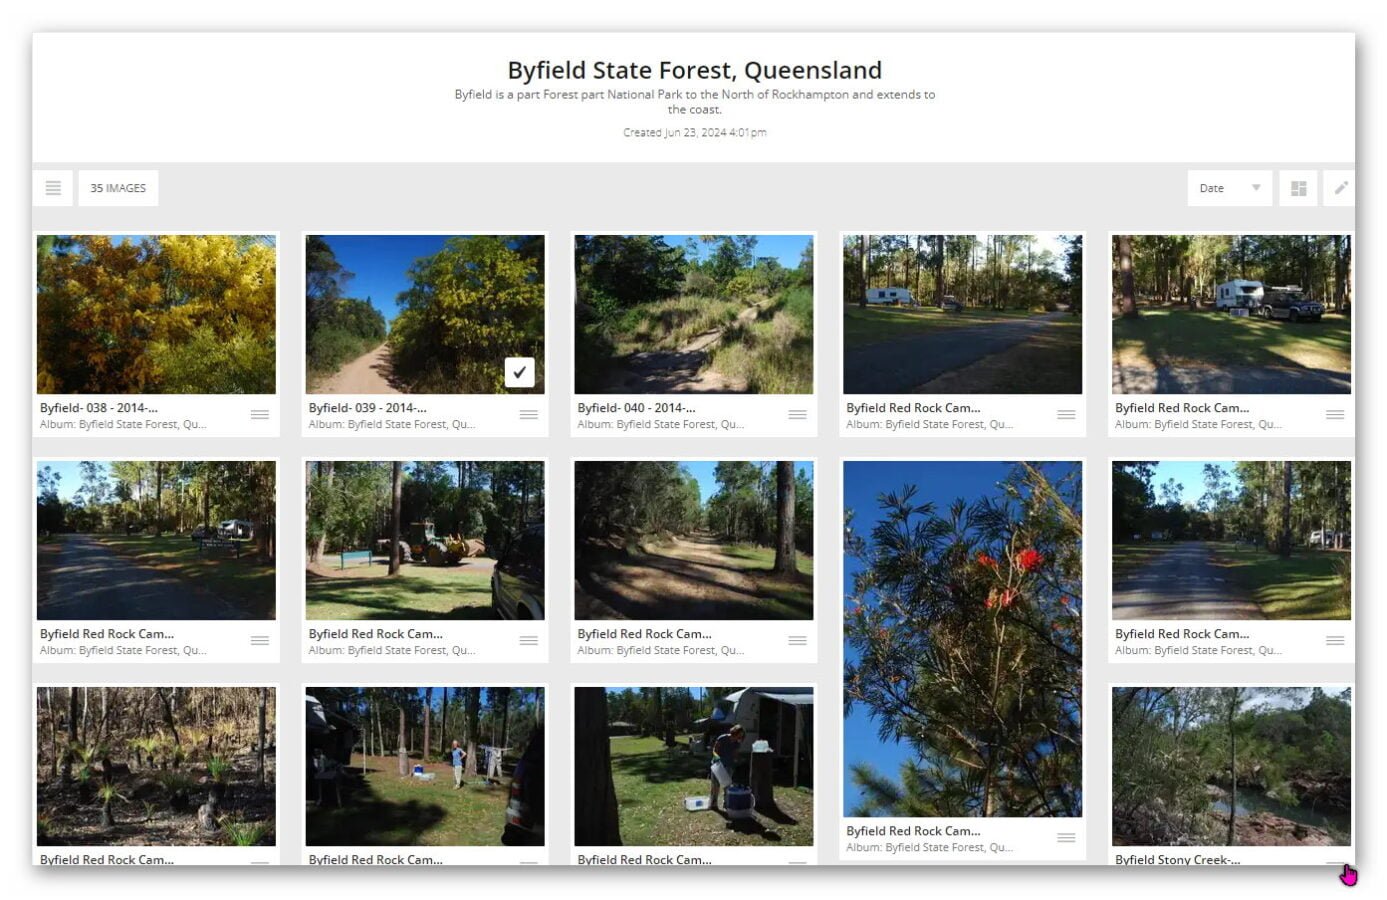Open the tall red grevillea flower photo
The width and height of the screenshot is (1387, 900).
point(962,638)
